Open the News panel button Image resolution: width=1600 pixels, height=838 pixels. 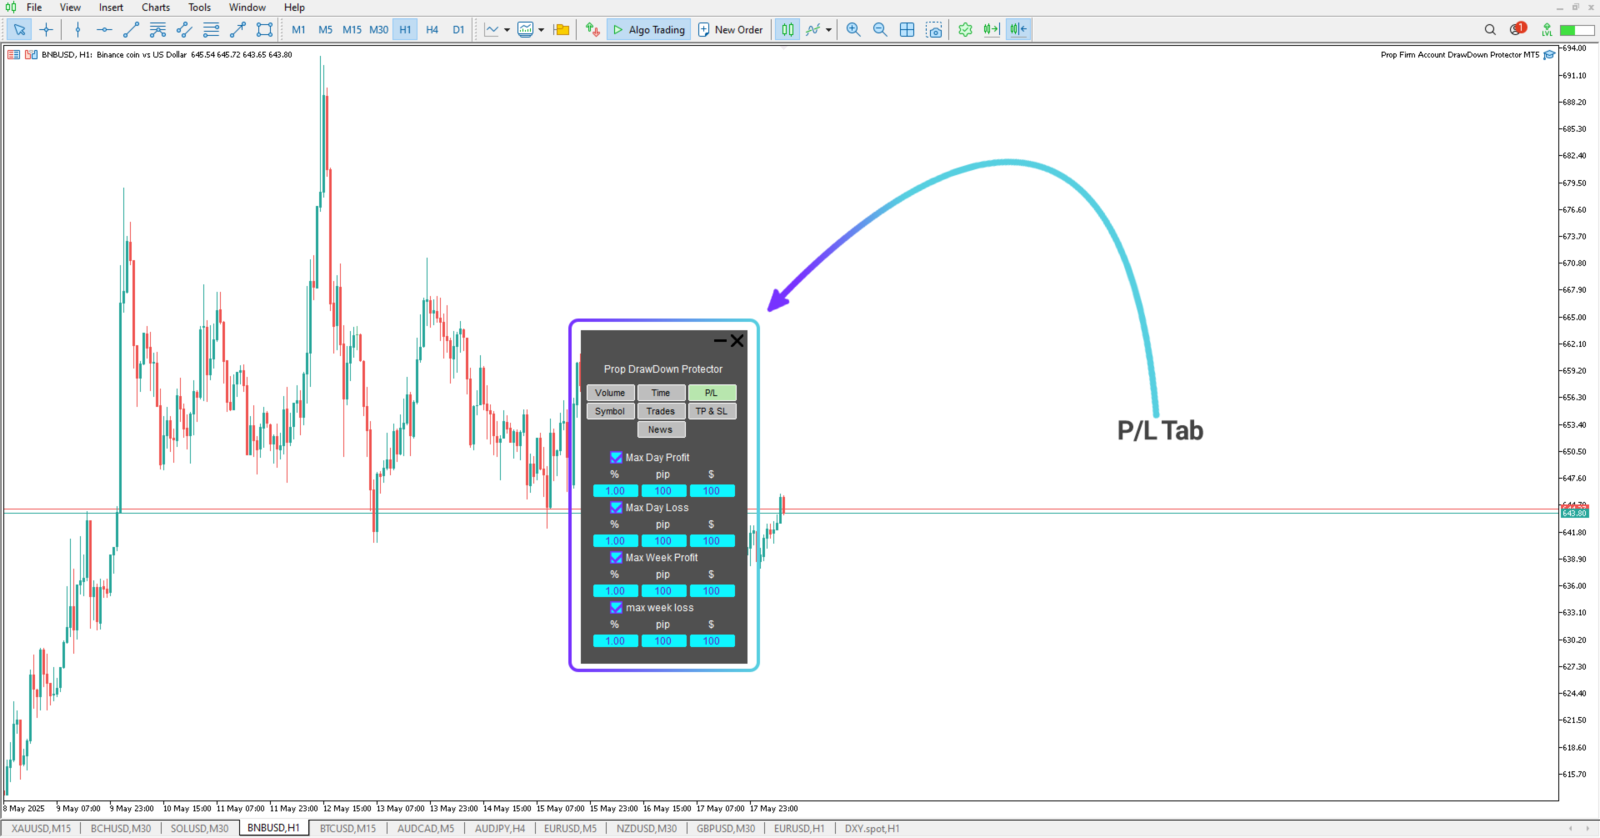(660, 430)
